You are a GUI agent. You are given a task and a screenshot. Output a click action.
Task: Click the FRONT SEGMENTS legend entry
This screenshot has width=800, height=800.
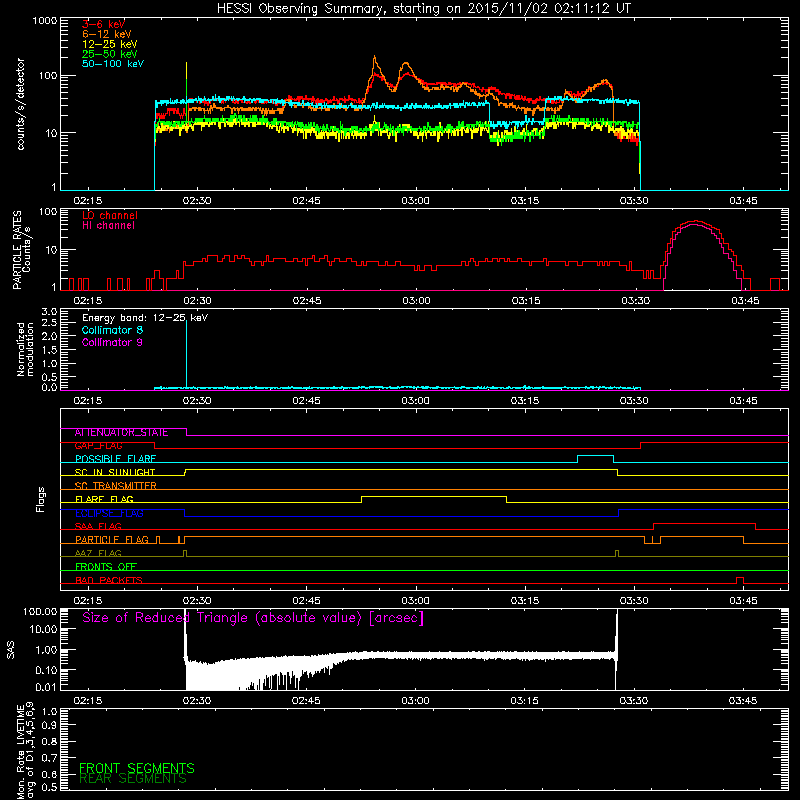pyautogui.click(x=137, y=768)
